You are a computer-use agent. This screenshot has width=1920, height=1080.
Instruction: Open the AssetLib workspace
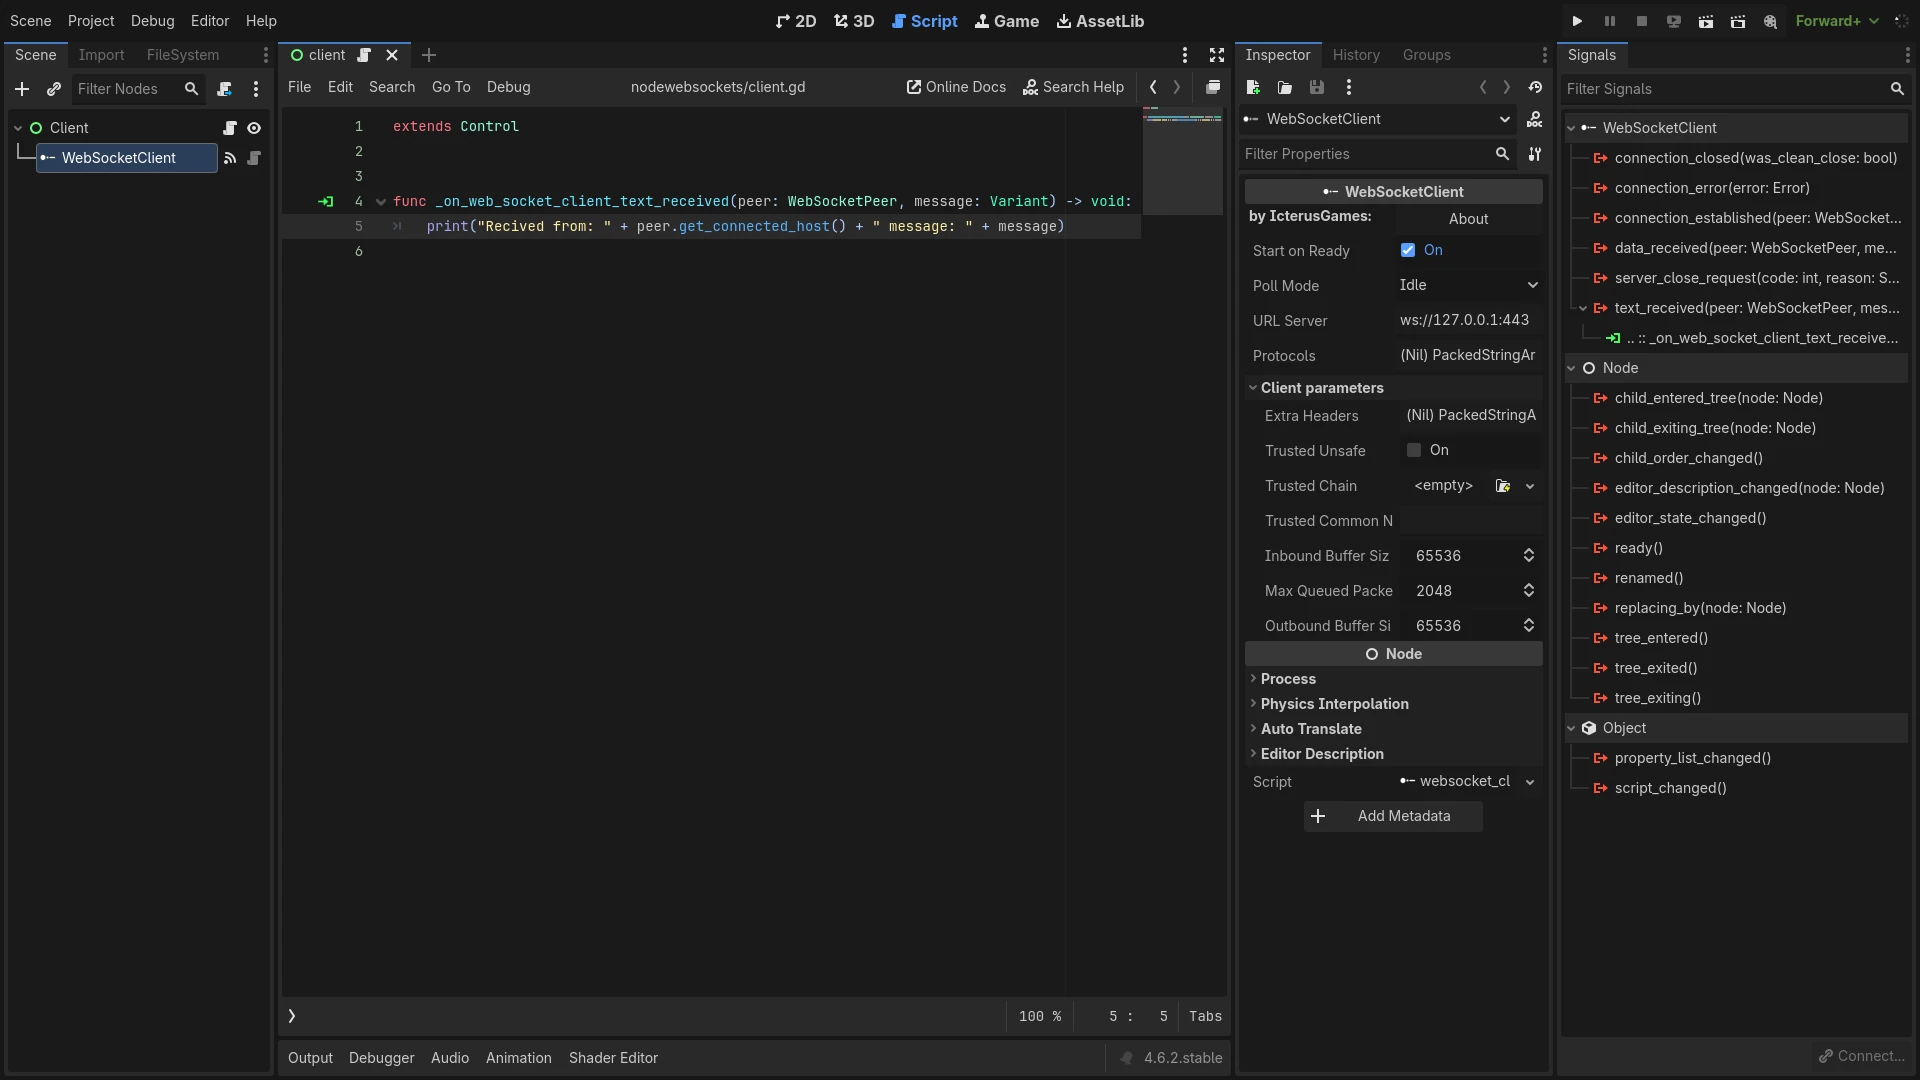pos(1100,21)
